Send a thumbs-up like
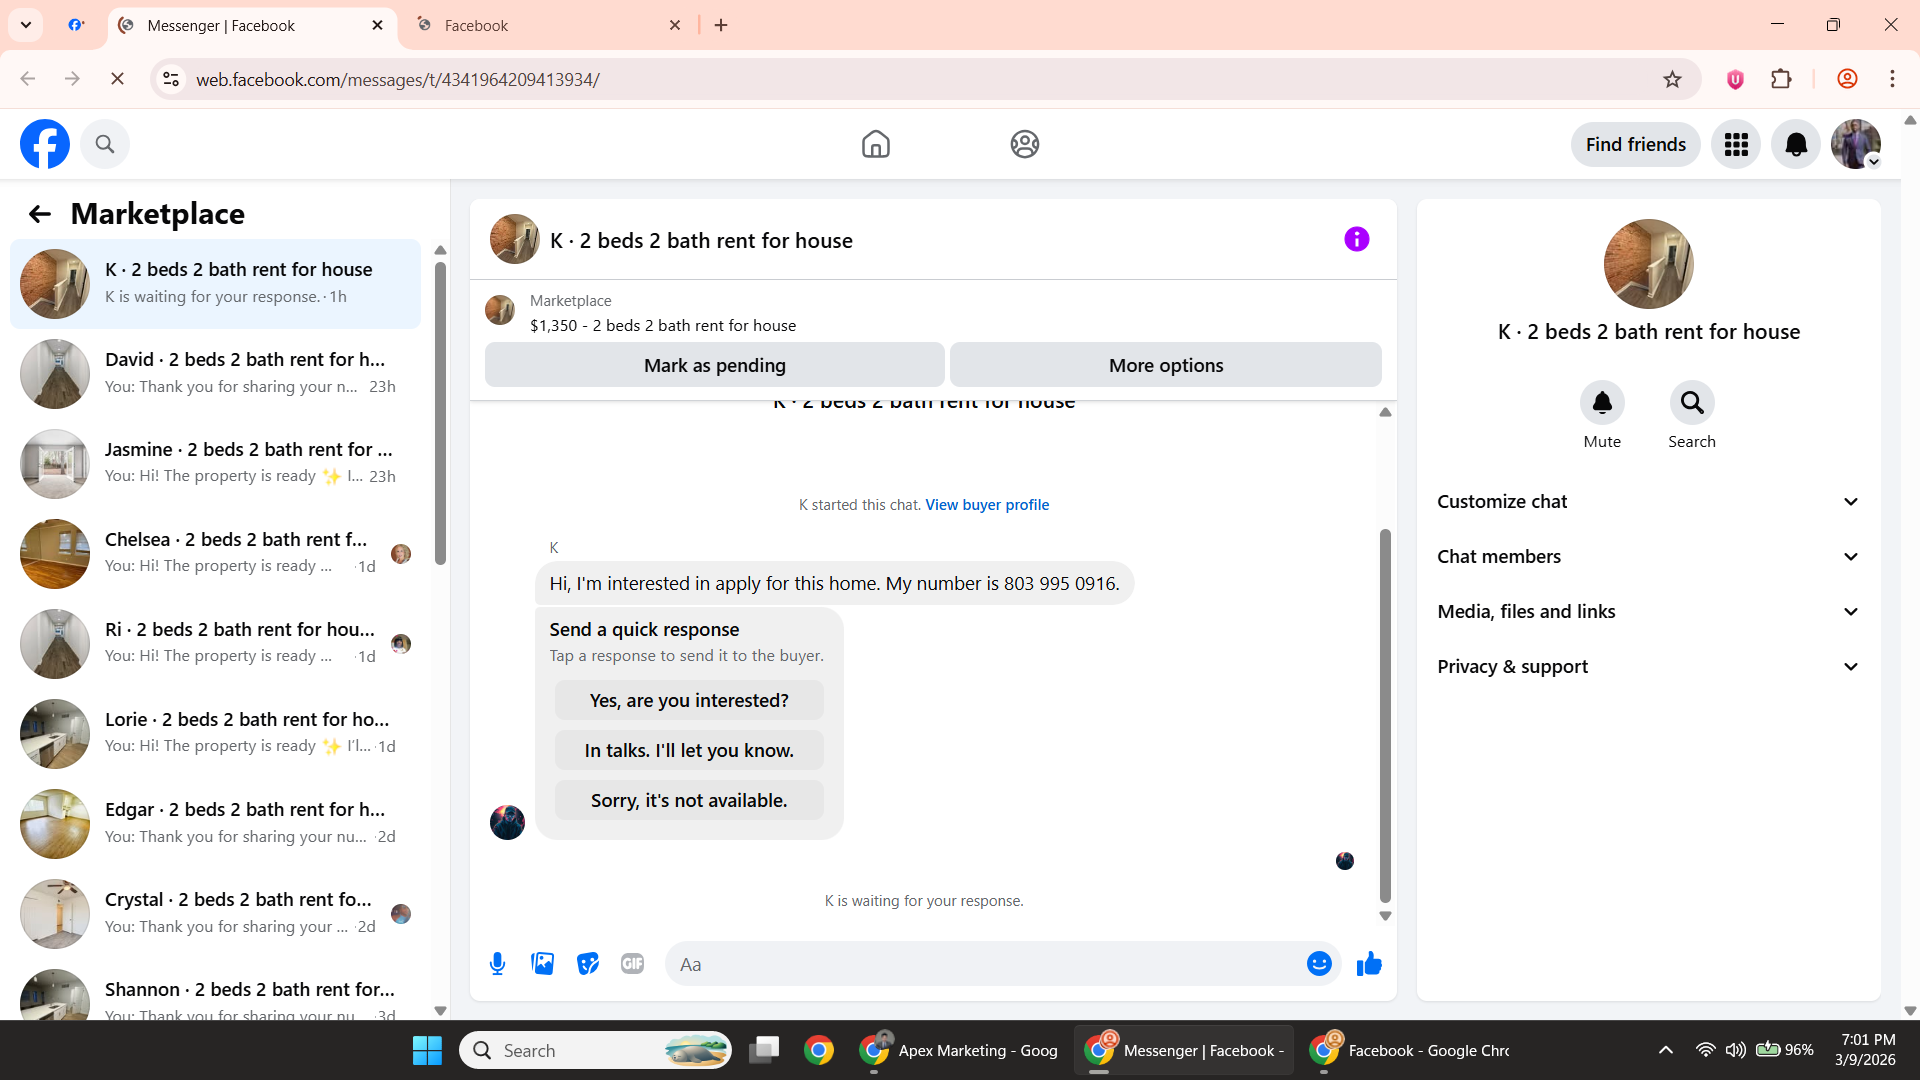1920x1080 pixels. (1369, 964)
